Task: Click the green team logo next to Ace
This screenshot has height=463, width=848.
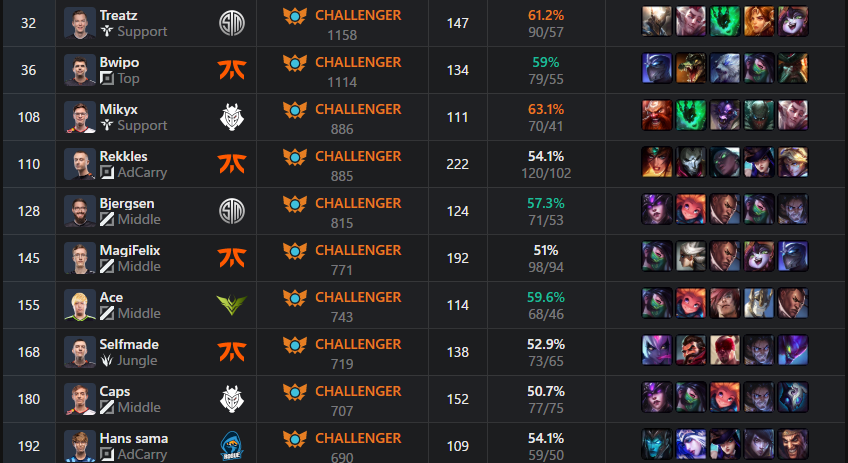Action: (231, 305)
